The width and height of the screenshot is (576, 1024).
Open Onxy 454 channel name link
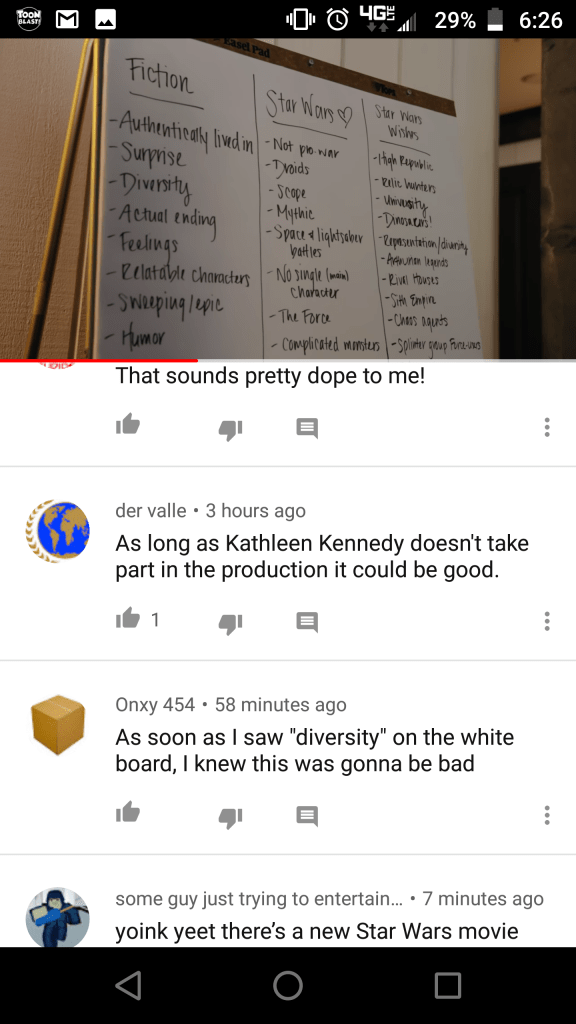coord(155,704)
